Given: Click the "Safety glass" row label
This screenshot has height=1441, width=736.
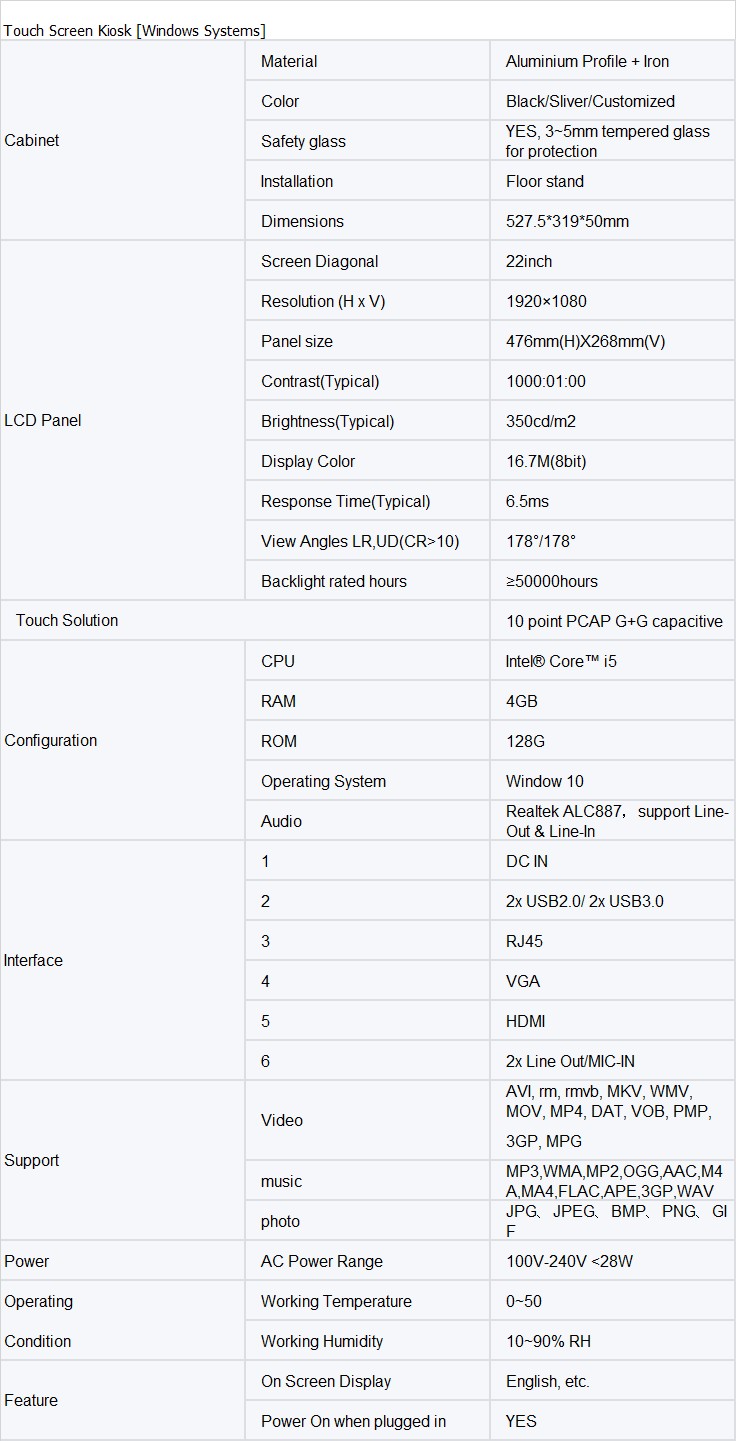Looking at the screenshot, I should pyautogui.click(x=303, y=141).
